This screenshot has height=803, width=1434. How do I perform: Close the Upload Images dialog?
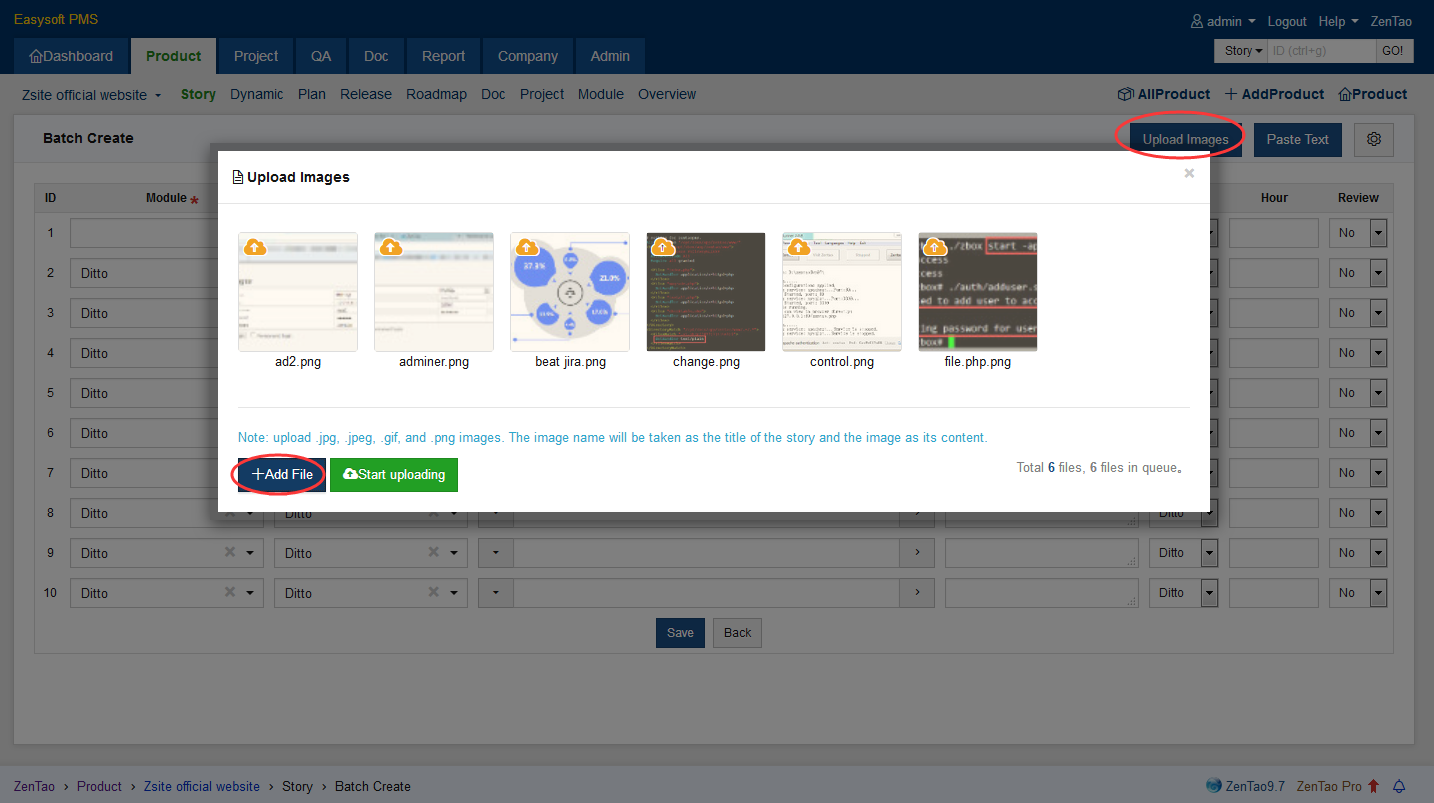point(1189,173)
